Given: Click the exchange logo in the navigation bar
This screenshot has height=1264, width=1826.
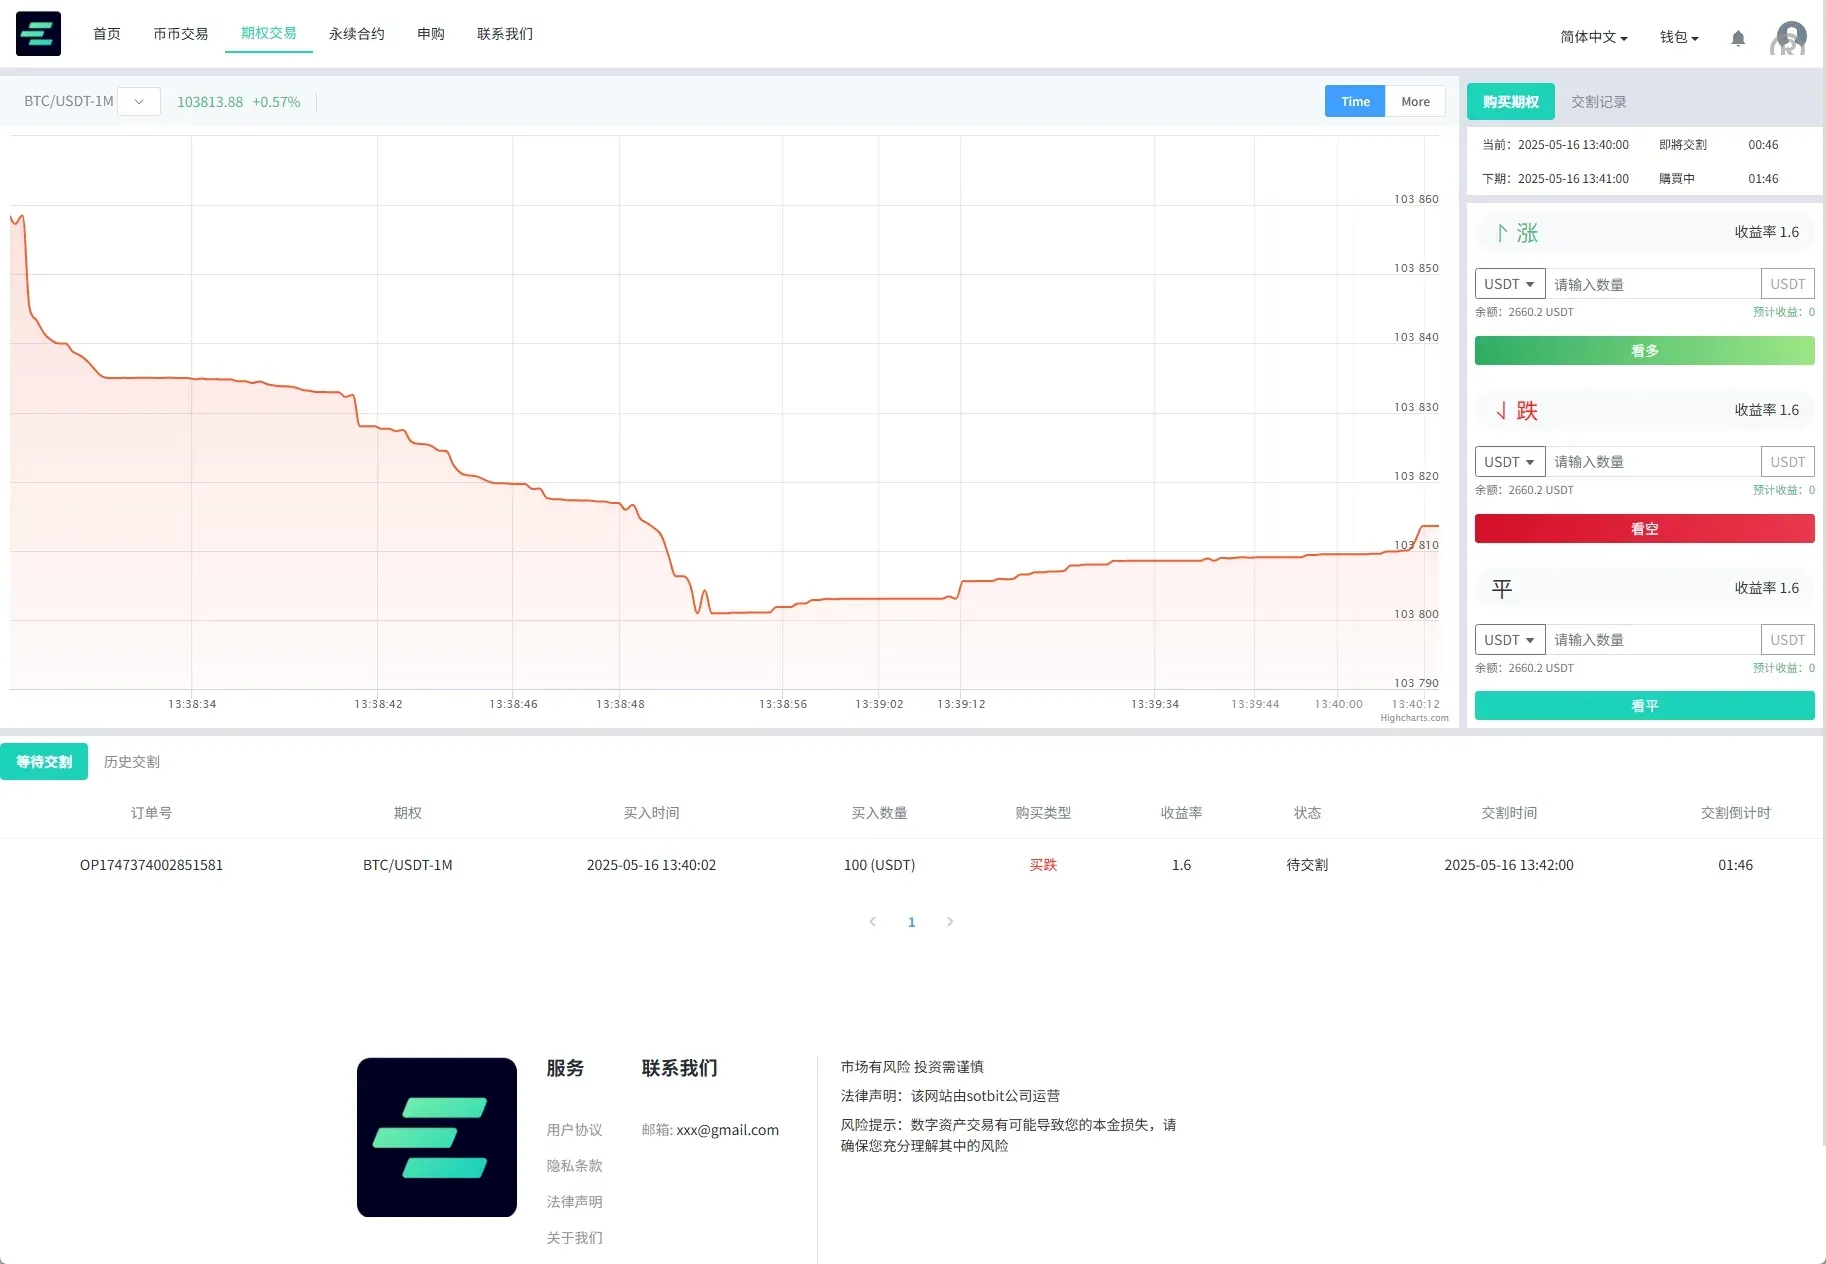Looking at the screenshot, I should [37, 33].
